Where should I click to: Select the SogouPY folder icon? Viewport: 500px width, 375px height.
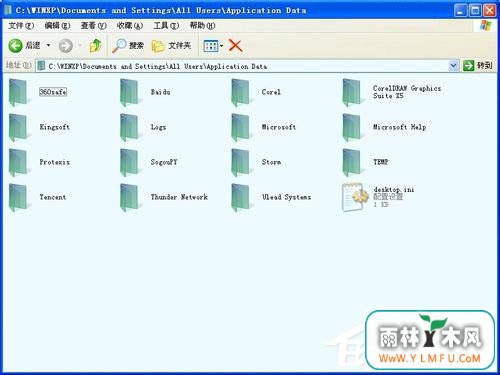(x=129, y=162)
